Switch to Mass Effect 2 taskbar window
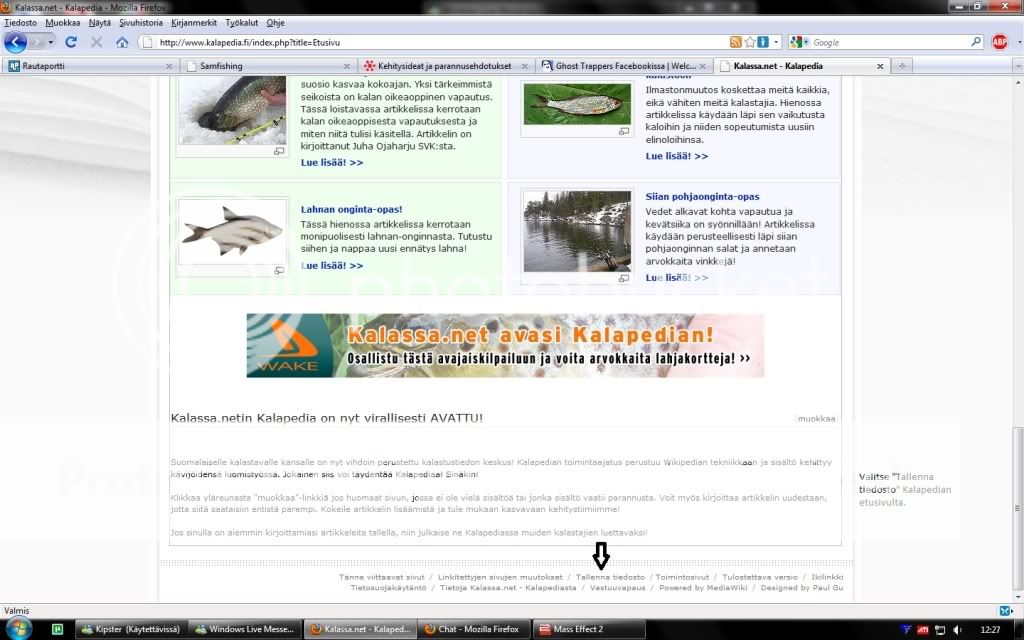The width and height of the screenshot is (1024, 640). click(x=590, y=630)
